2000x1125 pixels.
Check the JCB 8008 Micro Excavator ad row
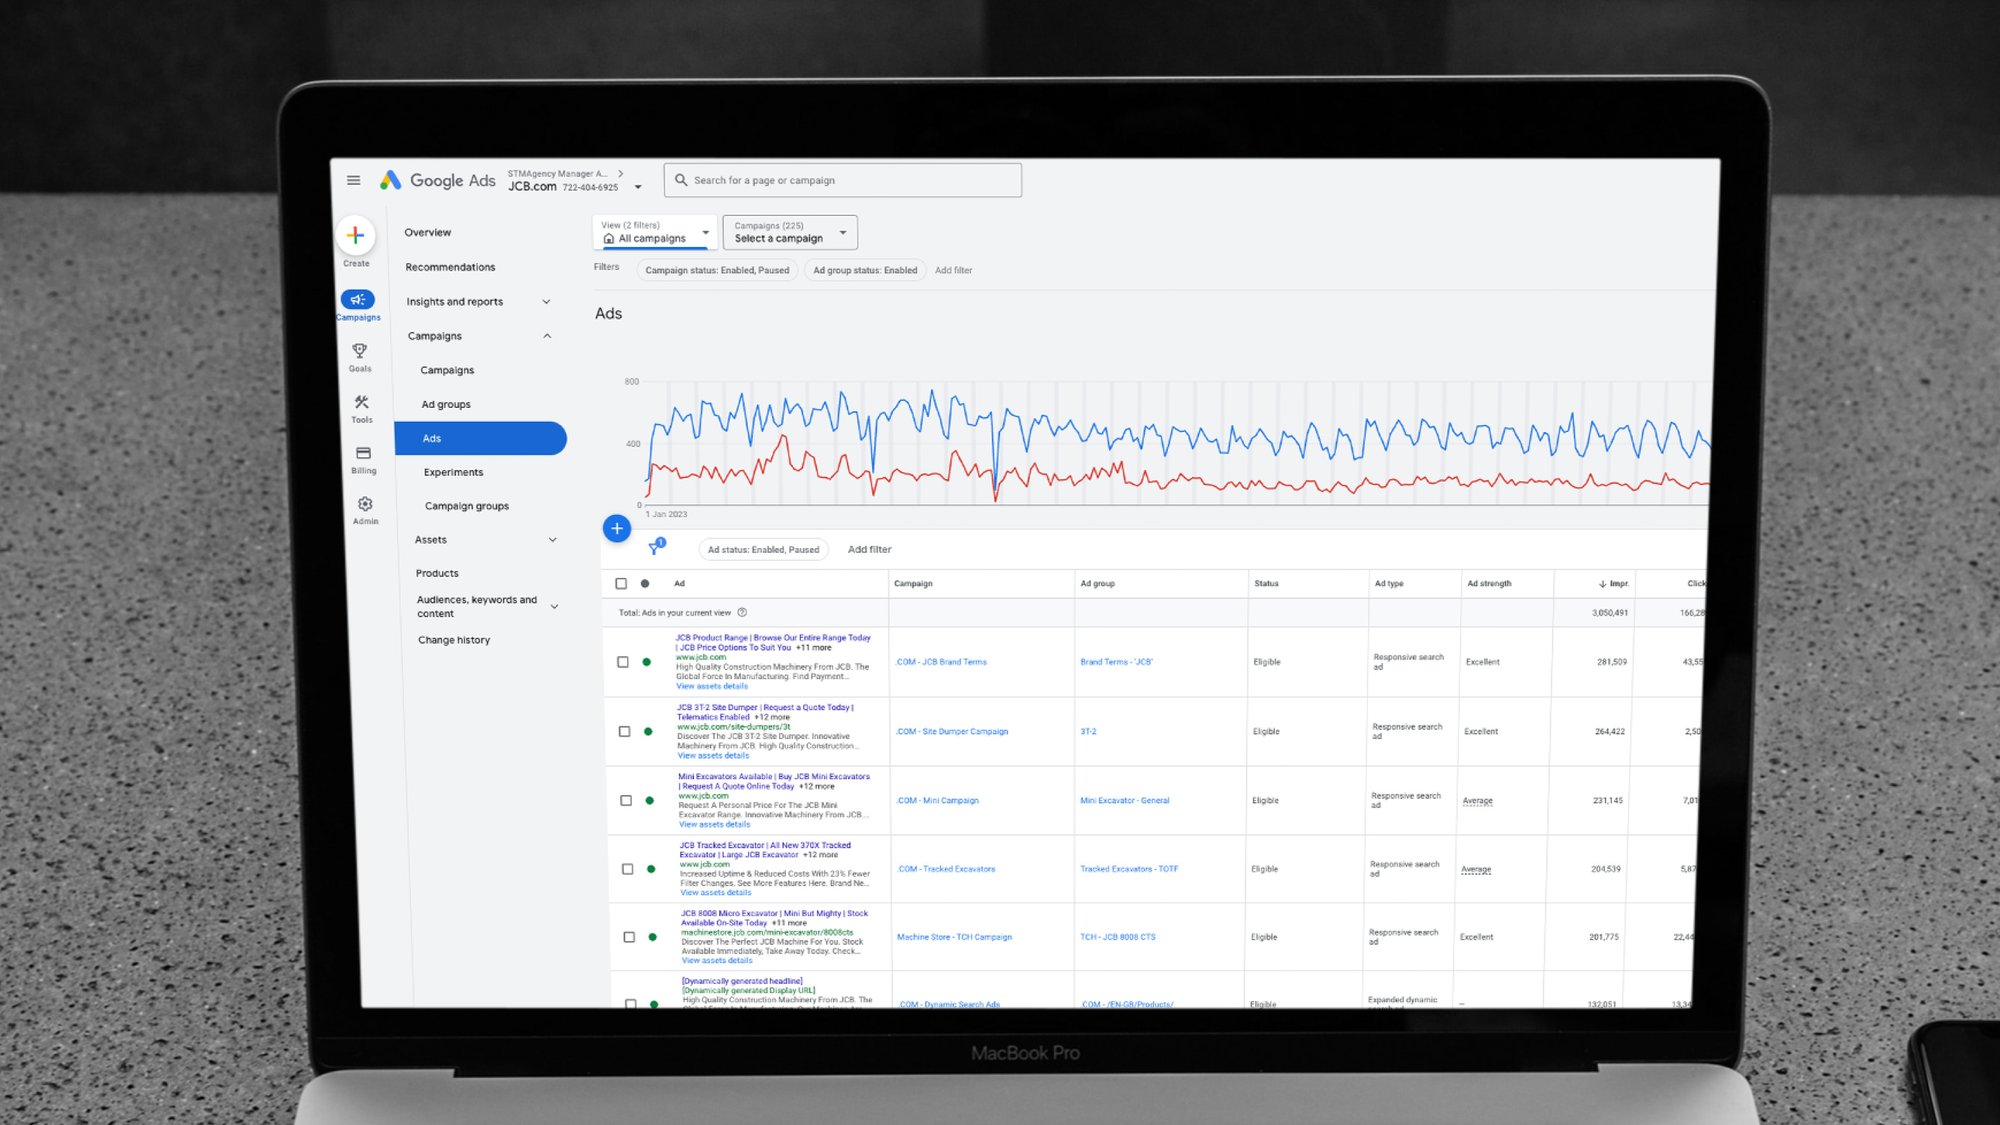tap(629, 937)
